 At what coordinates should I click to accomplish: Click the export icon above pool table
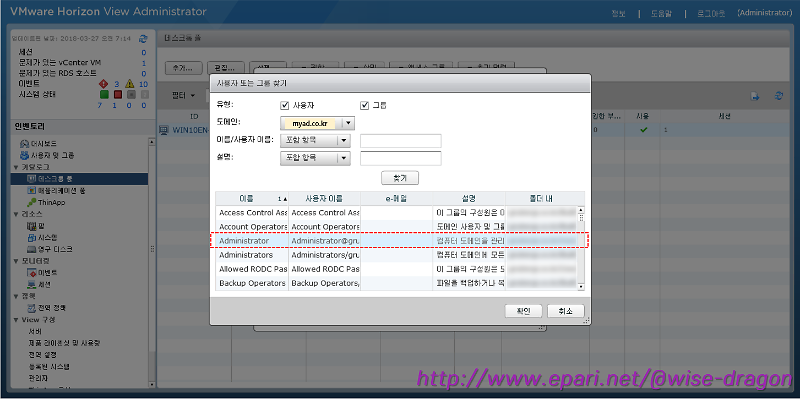[x=755, y=95]
